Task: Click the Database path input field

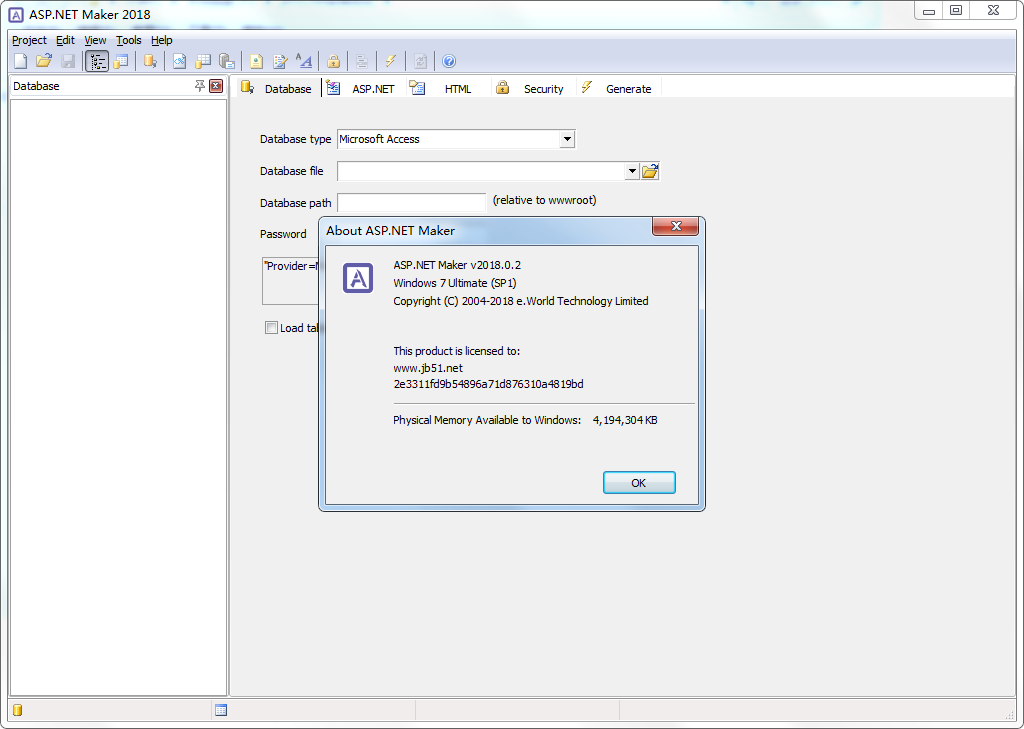Action: pos(411,202)
